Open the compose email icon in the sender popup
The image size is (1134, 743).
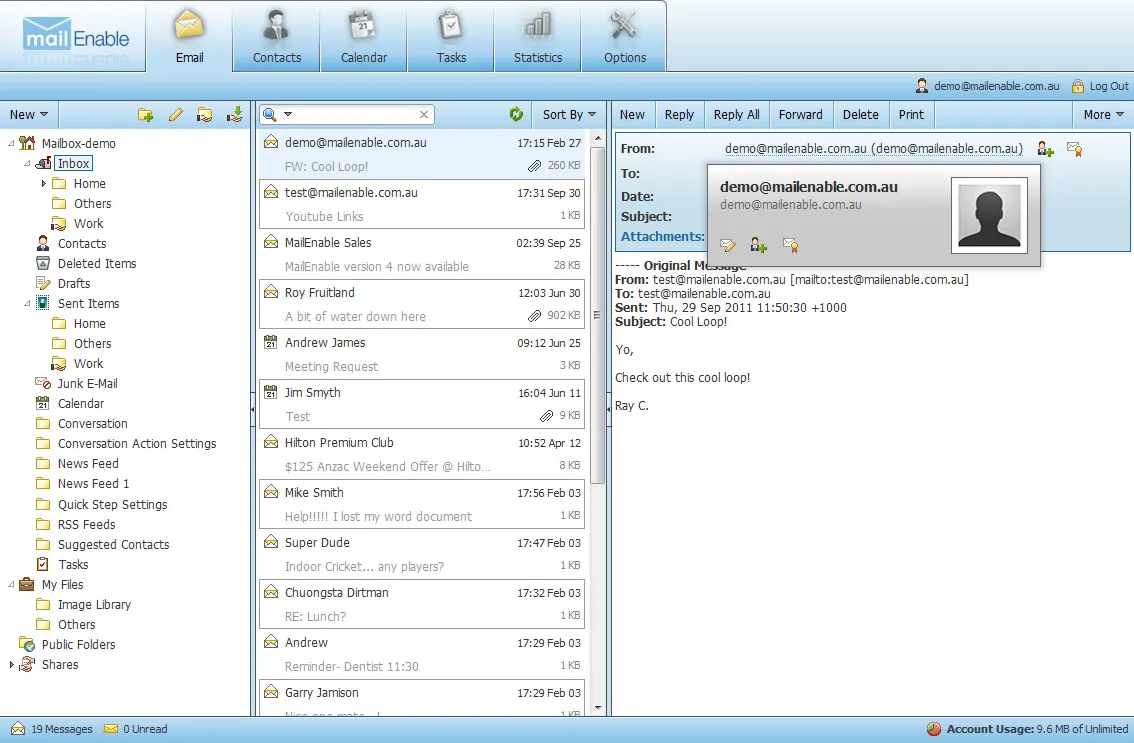pyautogui.click(x=727, y=244)
